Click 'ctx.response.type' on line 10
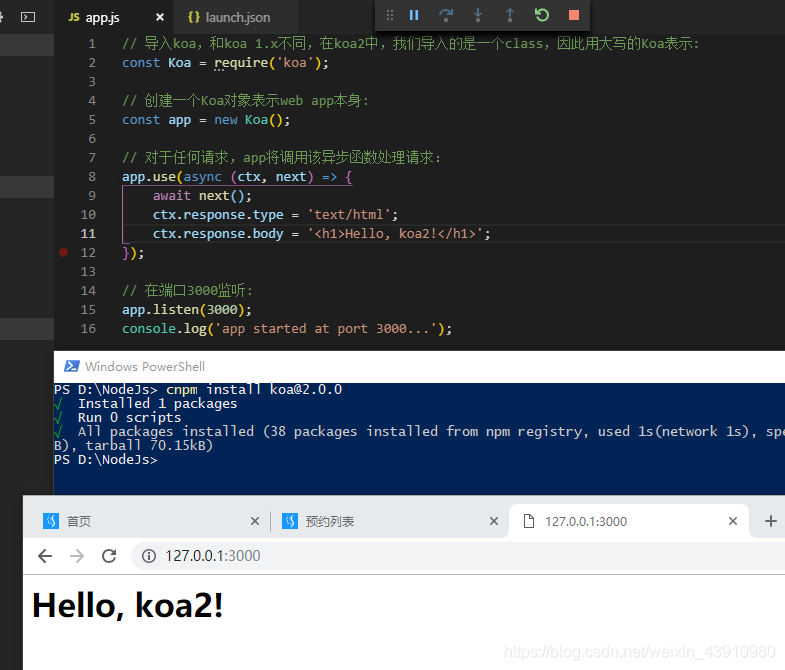Image resolution: width=785 pixels, height=670 pixels. (x=218, y=215)
